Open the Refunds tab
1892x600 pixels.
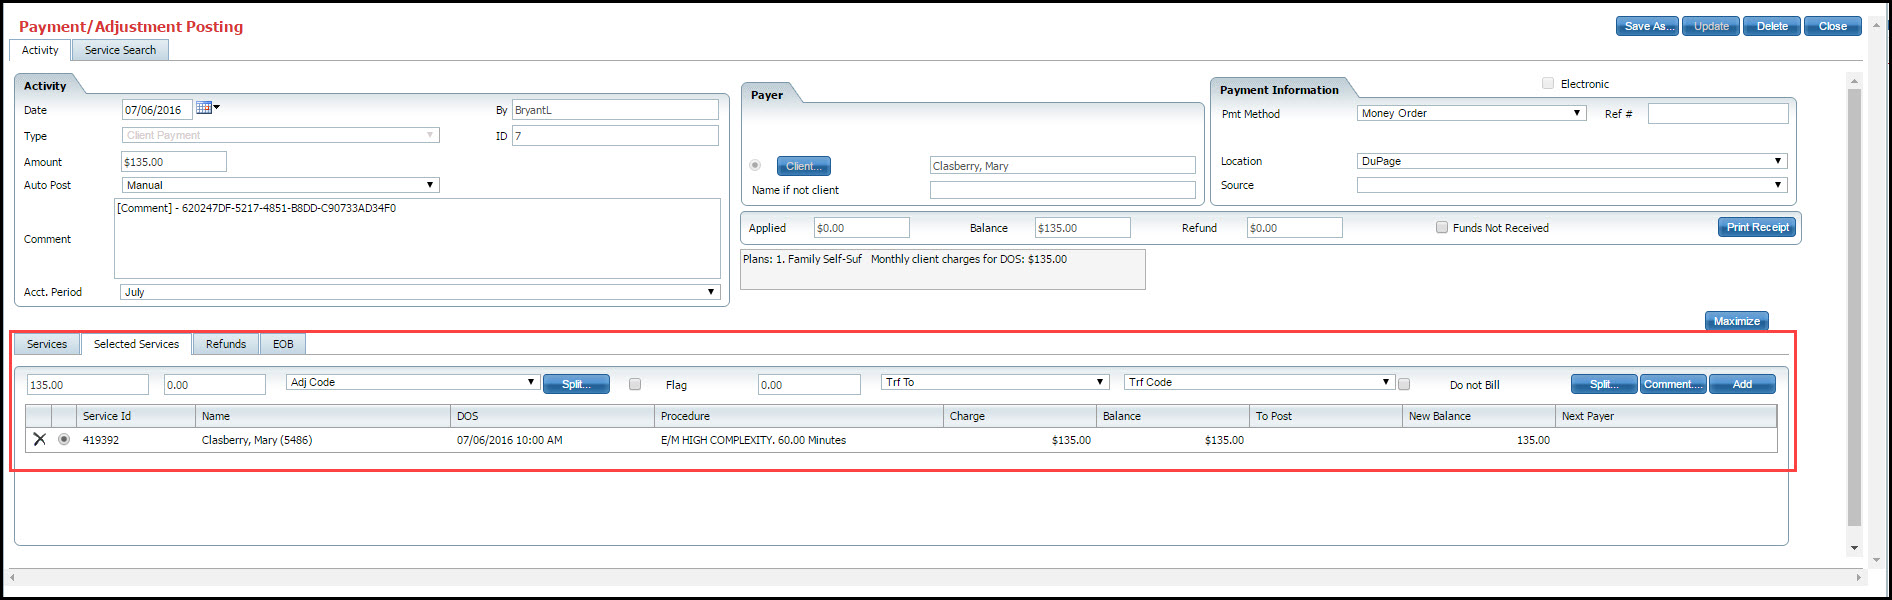point(226,344)
